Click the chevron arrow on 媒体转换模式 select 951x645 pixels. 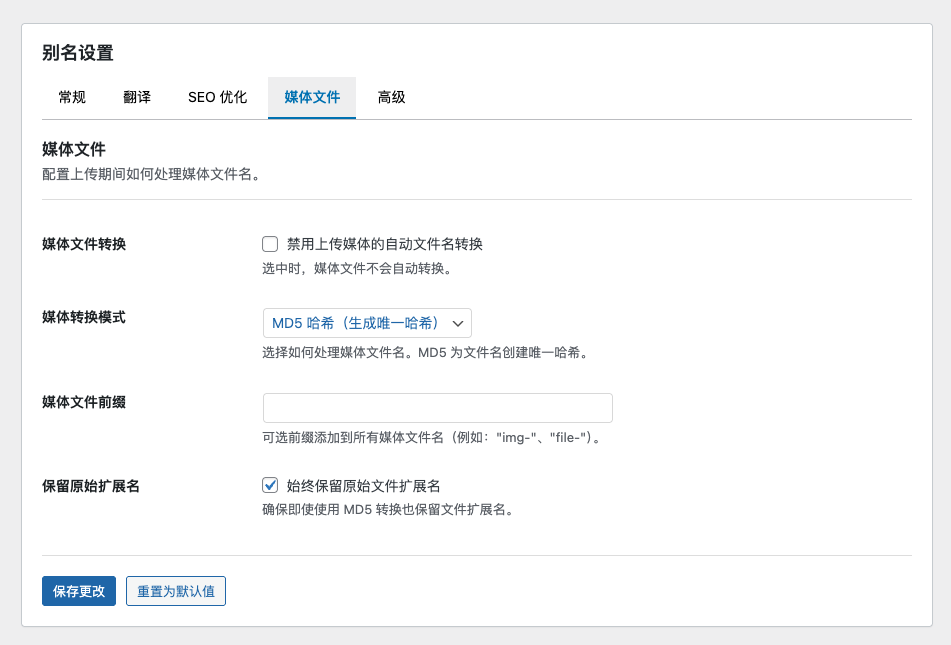pos(458,323)
